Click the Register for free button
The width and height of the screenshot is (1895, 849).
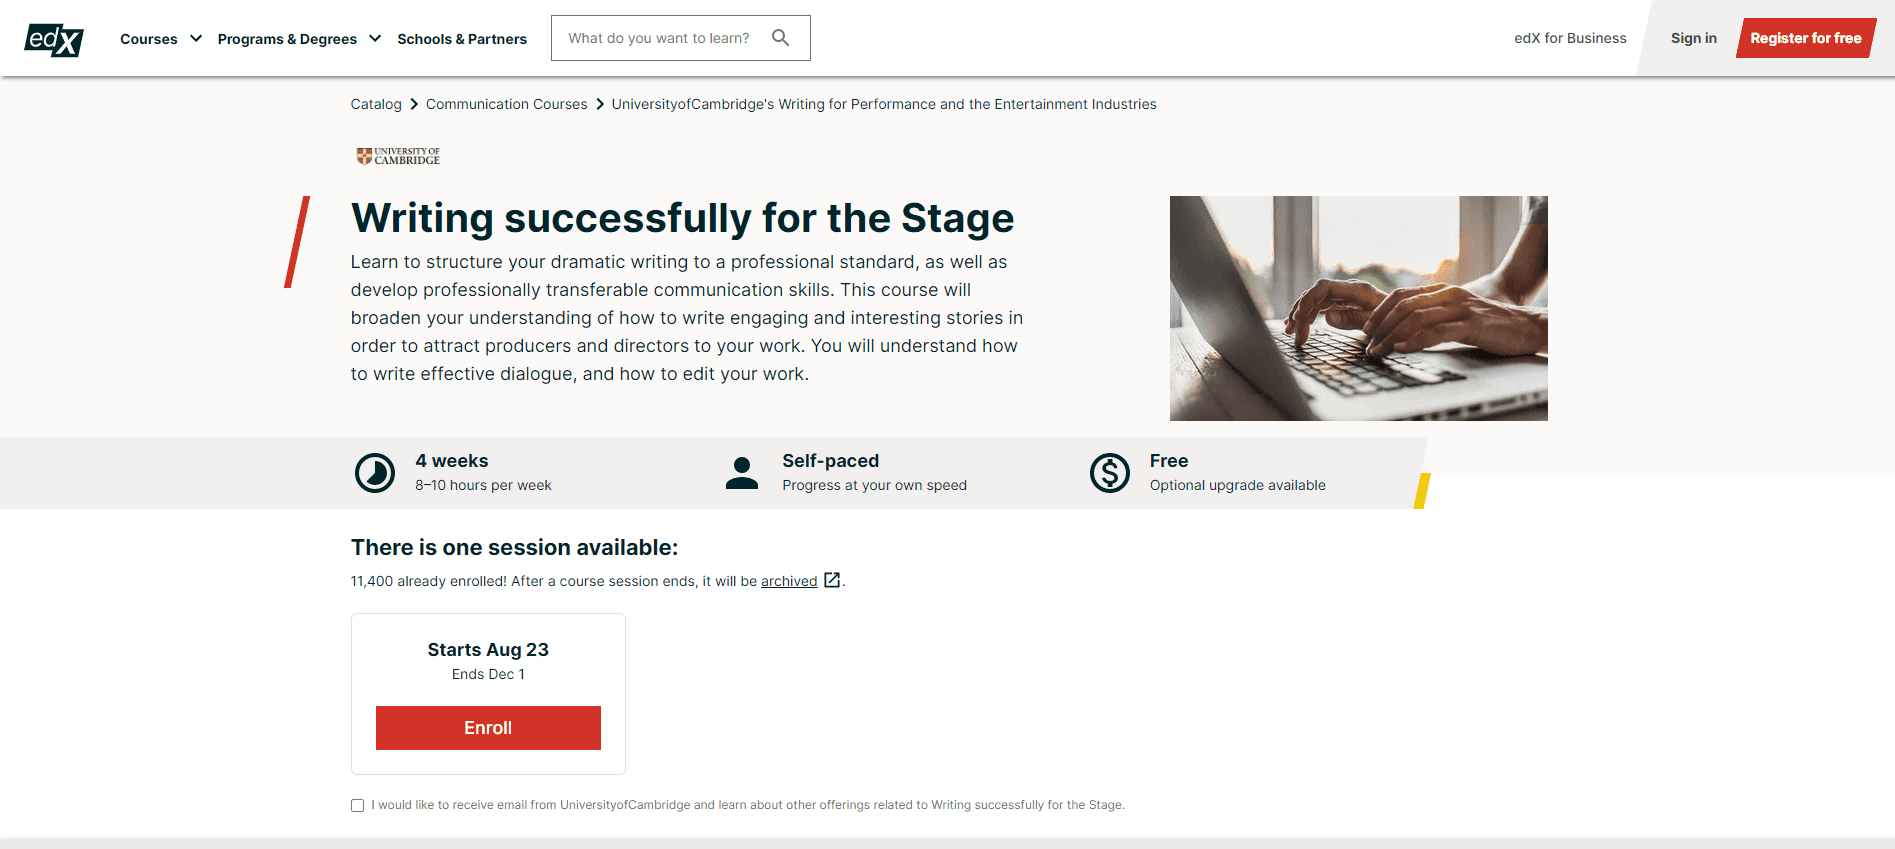tap(1806, 37)
